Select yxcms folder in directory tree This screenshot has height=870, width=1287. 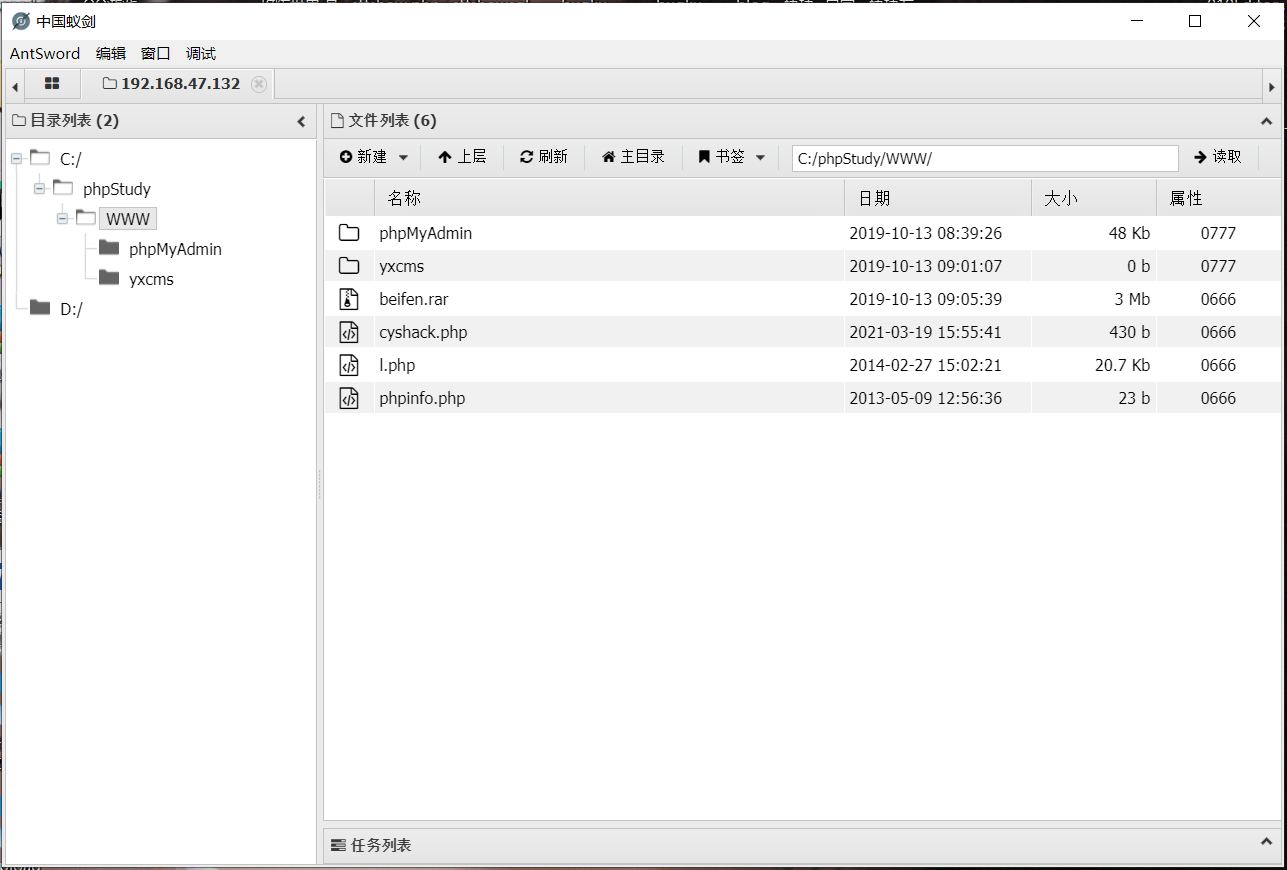pyautogui.click(x=151, y=279)
